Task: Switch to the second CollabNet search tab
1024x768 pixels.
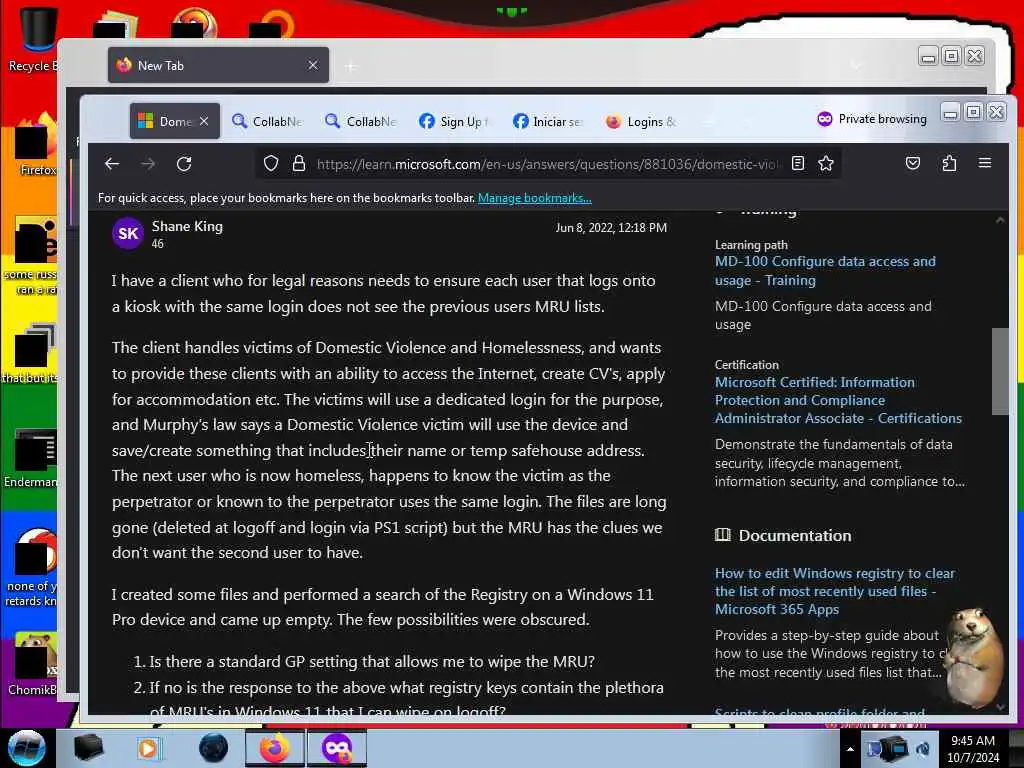Action: tap(362, 121)
